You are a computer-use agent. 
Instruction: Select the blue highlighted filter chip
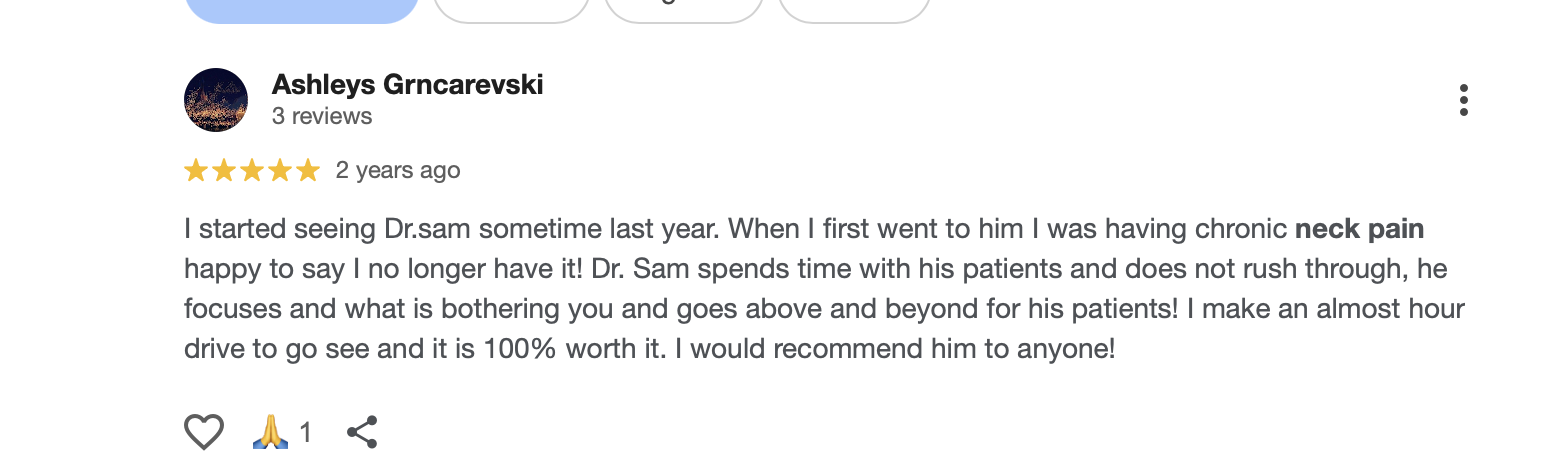point(301,8)
